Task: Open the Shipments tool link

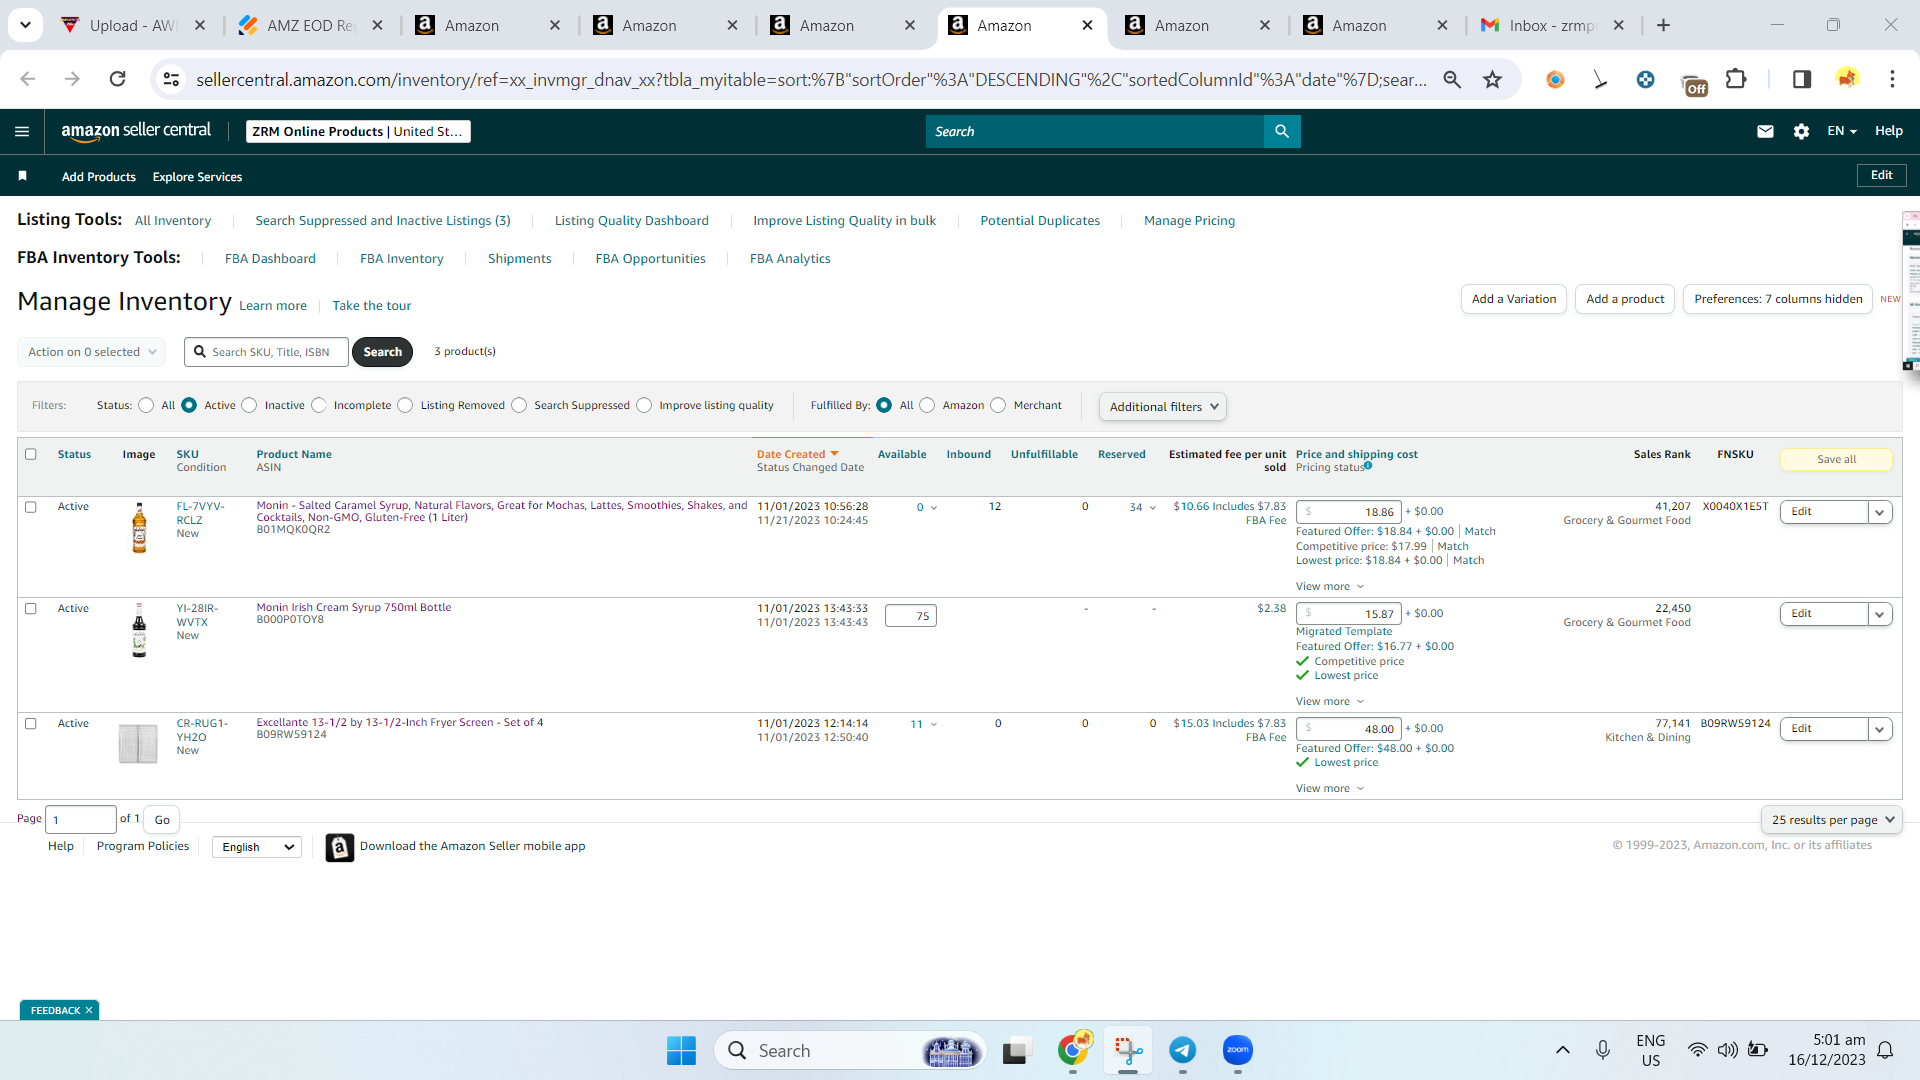Action: [x=520, y=259]
